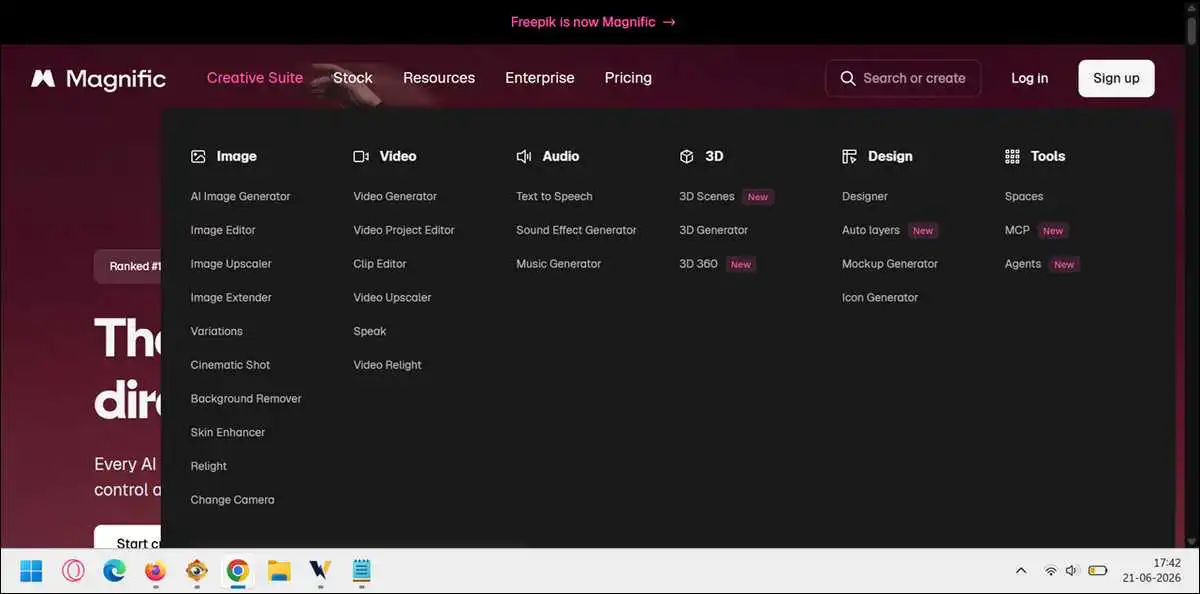This screenshot has width=1200, height=594.
Task: Open Sound Effect Generator
Action: point(576,230)
